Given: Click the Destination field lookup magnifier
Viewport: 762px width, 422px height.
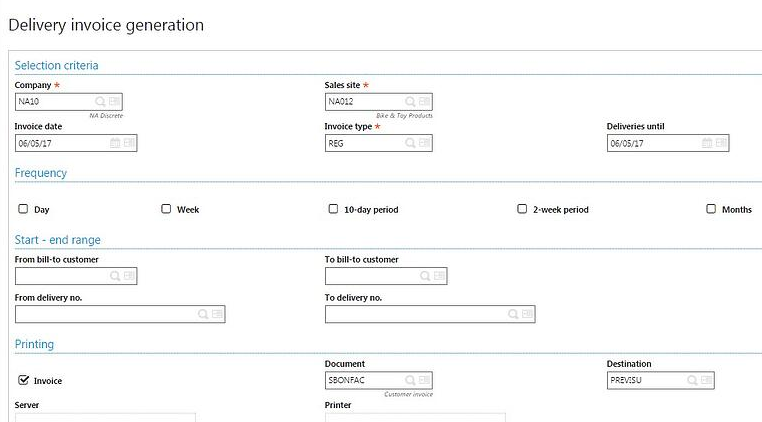Looking at the screenshot, I should [x=693, y=380].
